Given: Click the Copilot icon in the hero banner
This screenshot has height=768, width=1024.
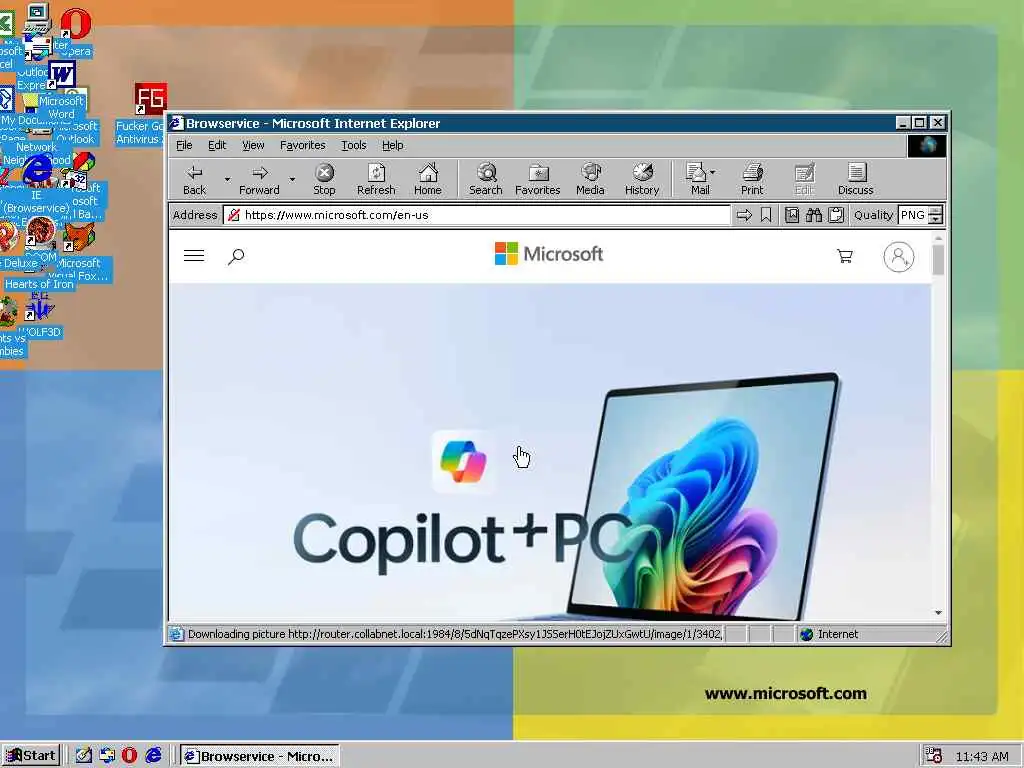Looking at the screenshot, I should (x=463, y=461).
